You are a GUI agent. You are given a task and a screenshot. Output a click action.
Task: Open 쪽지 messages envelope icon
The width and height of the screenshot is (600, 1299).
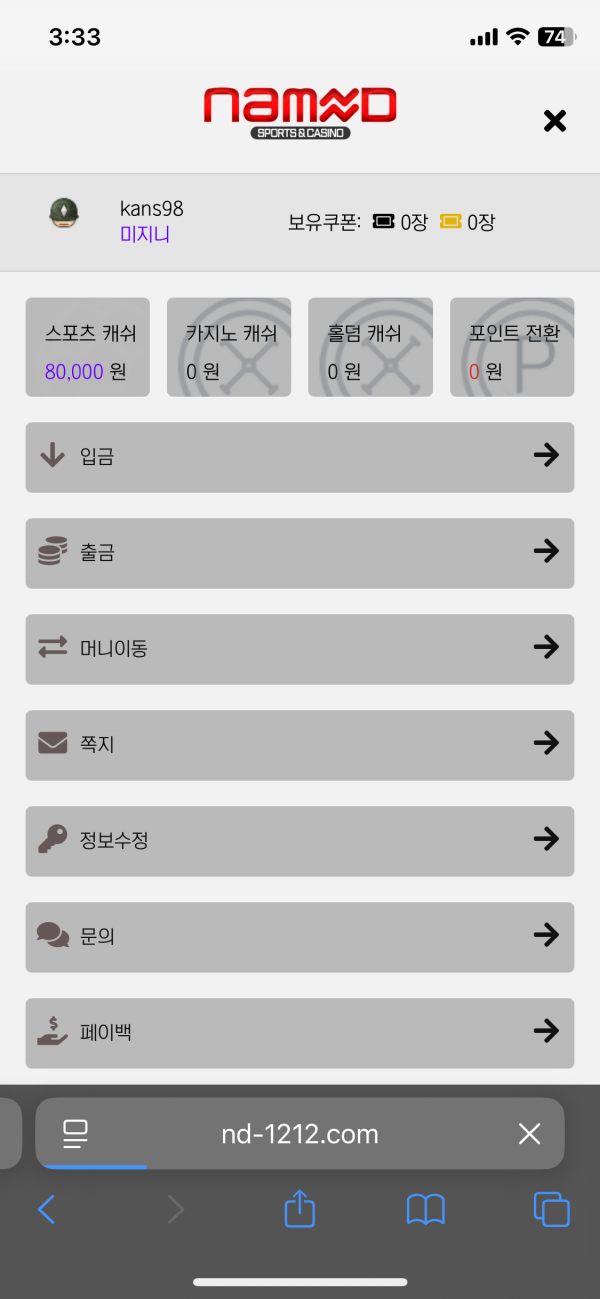53,743
